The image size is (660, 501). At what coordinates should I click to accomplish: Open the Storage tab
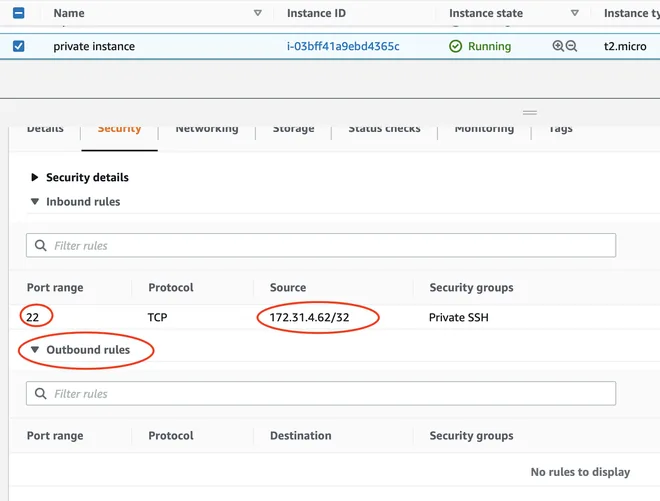coord(293,128)
